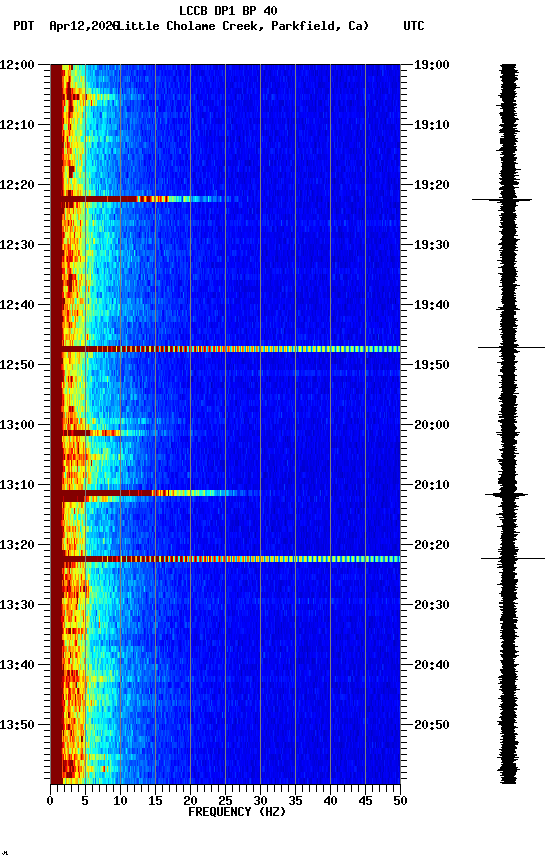Click the 50 Hz frequency axis label
Viewport: 552px width, 864px height.
coord(401,801)
